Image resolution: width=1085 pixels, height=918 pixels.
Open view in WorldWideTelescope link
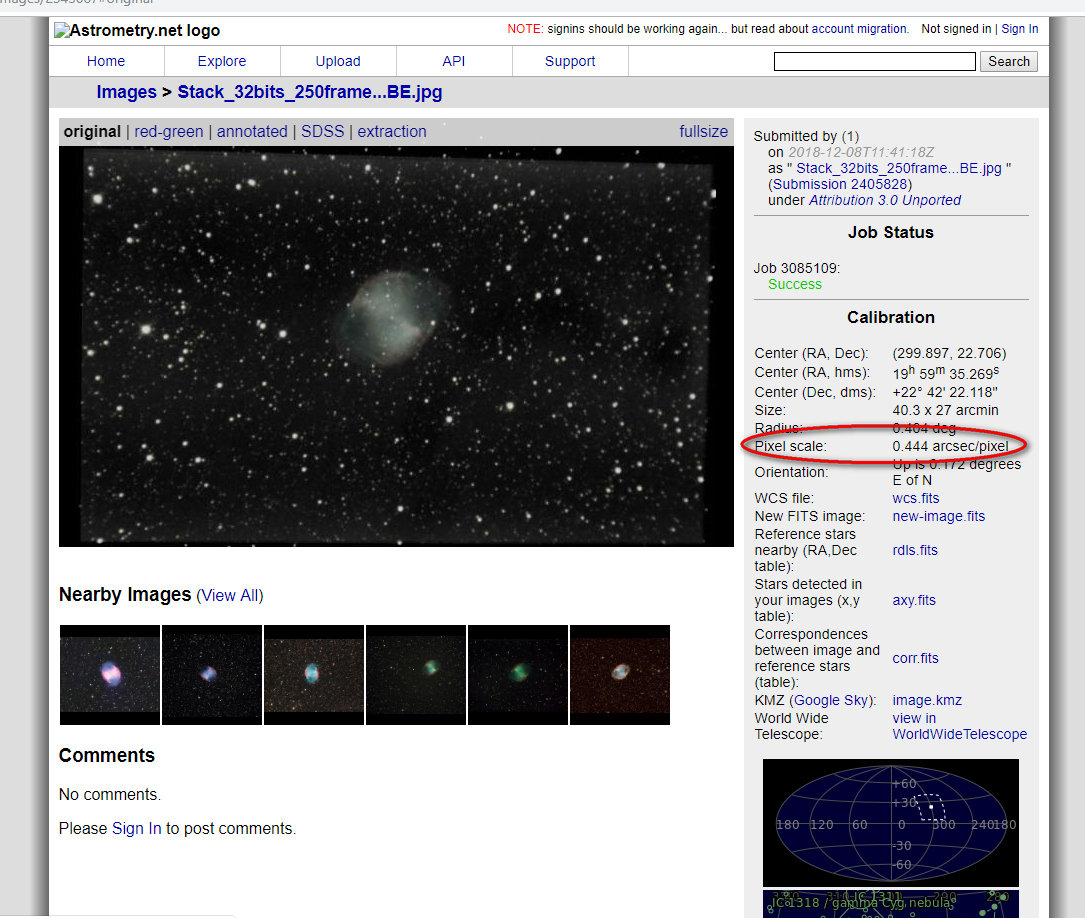(x=959, y=726)
